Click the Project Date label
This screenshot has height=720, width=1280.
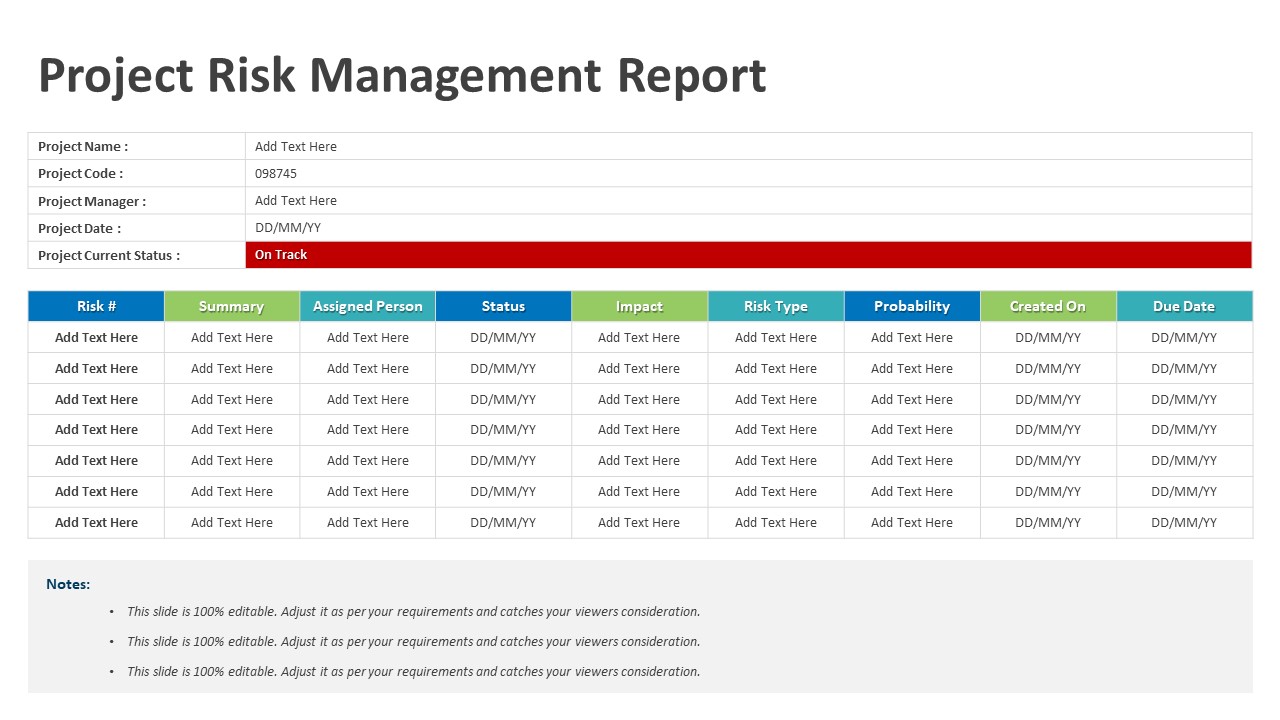coord(80,228)
